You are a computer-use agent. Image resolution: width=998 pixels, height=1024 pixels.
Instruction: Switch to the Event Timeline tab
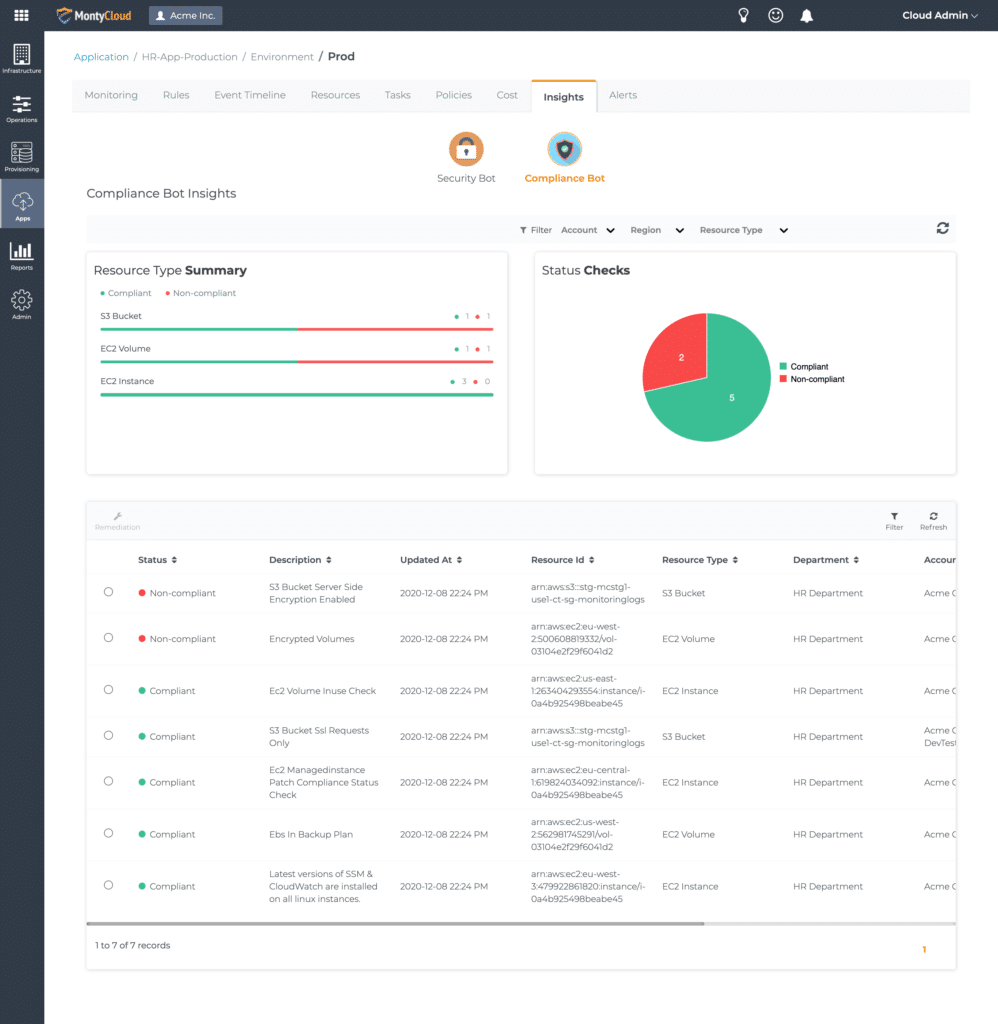(x=249, y=95)
